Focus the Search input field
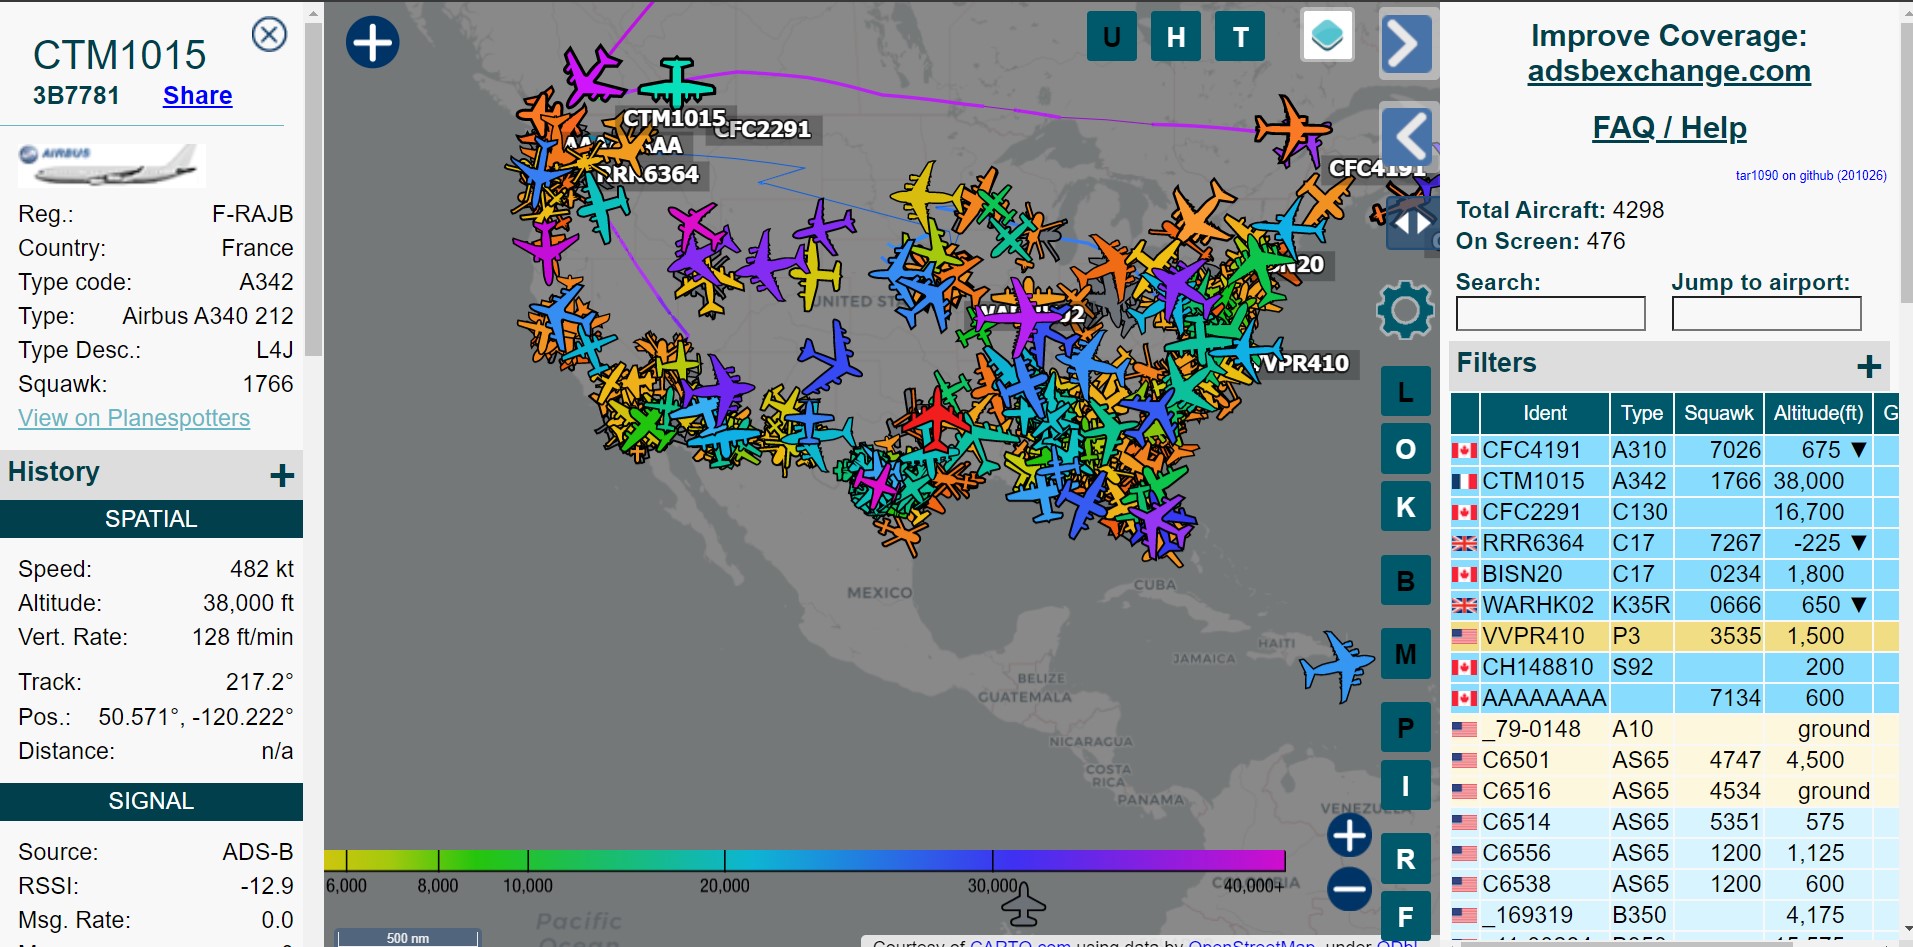Viewport: 1913px width, 947px height. coord(1550,313)
